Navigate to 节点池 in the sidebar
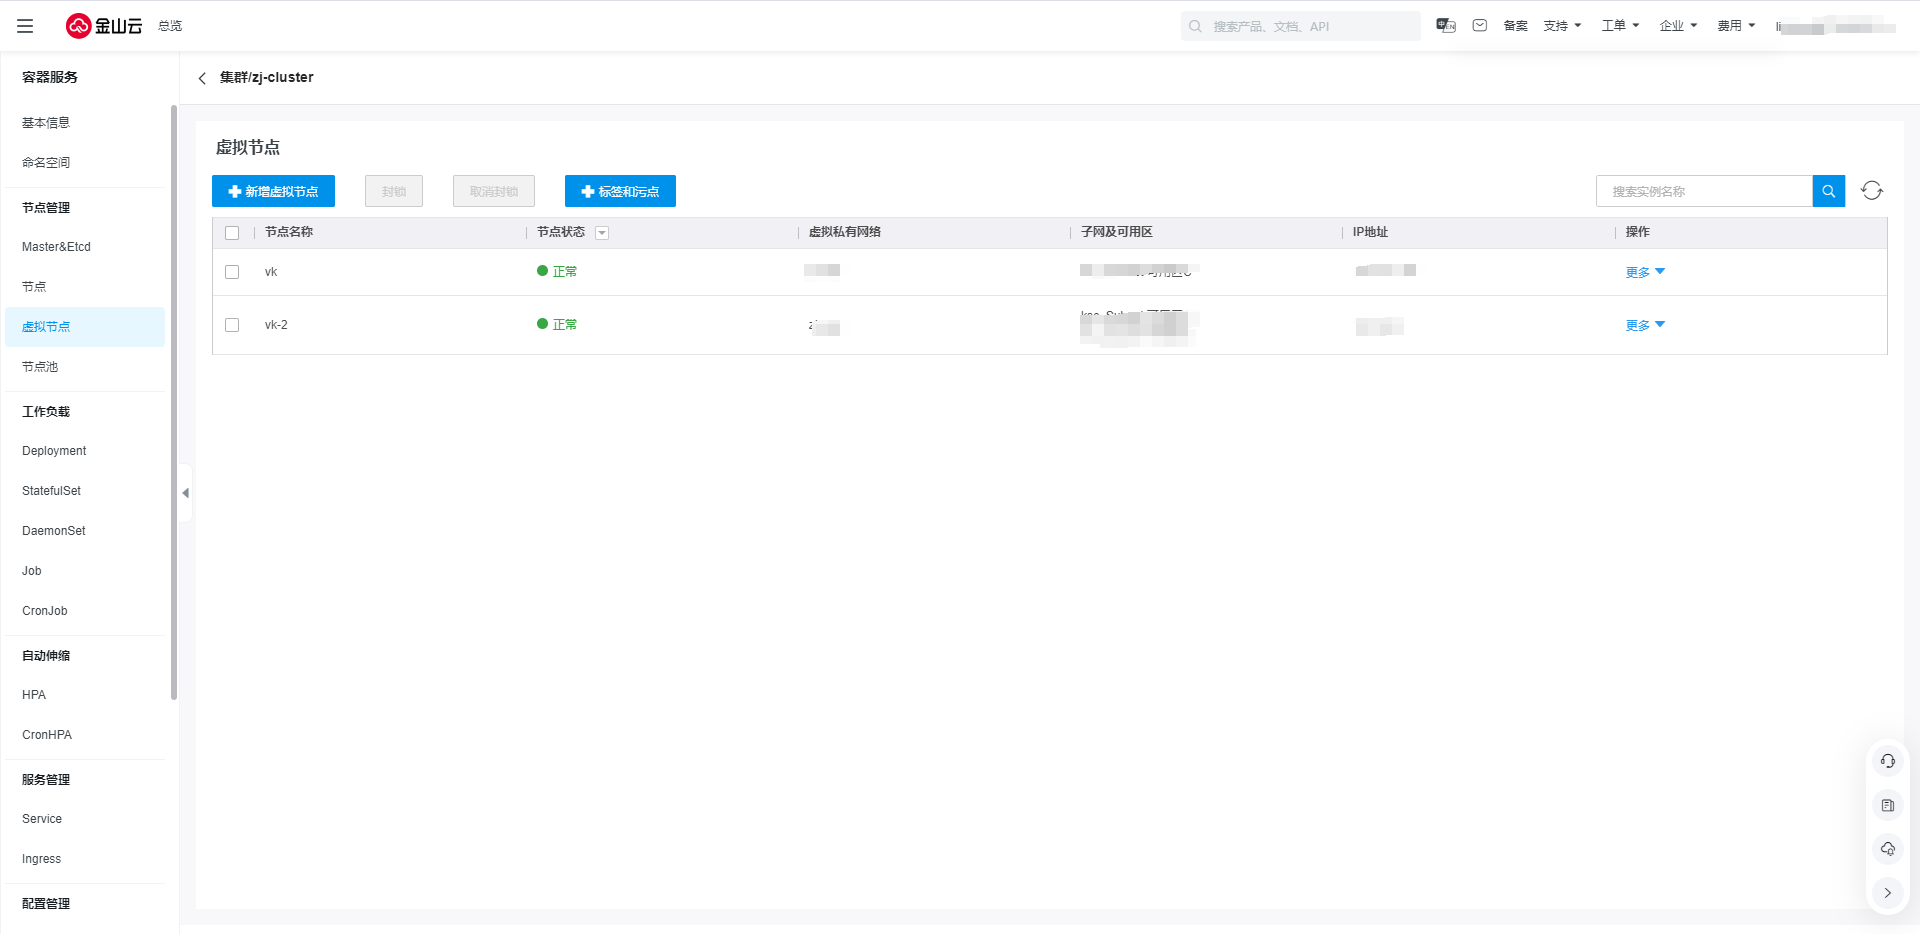 40,367
